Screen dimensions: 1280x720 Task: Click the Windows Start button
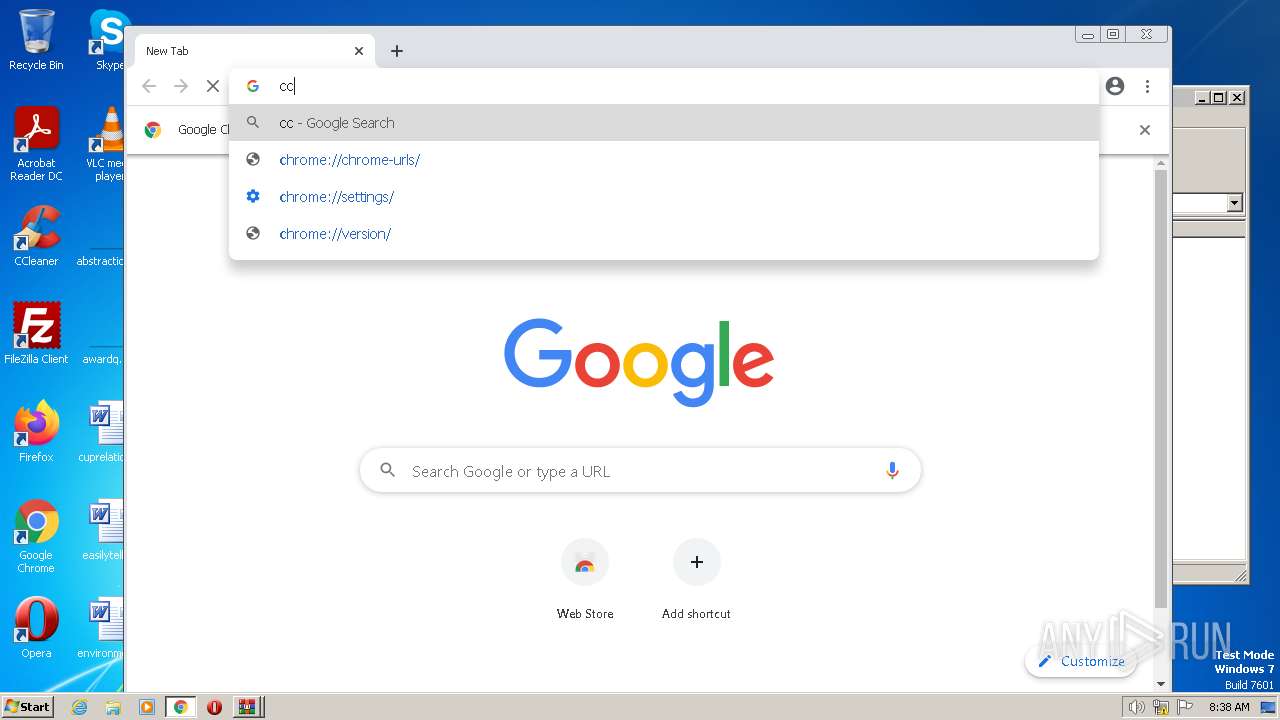[28, 706]
